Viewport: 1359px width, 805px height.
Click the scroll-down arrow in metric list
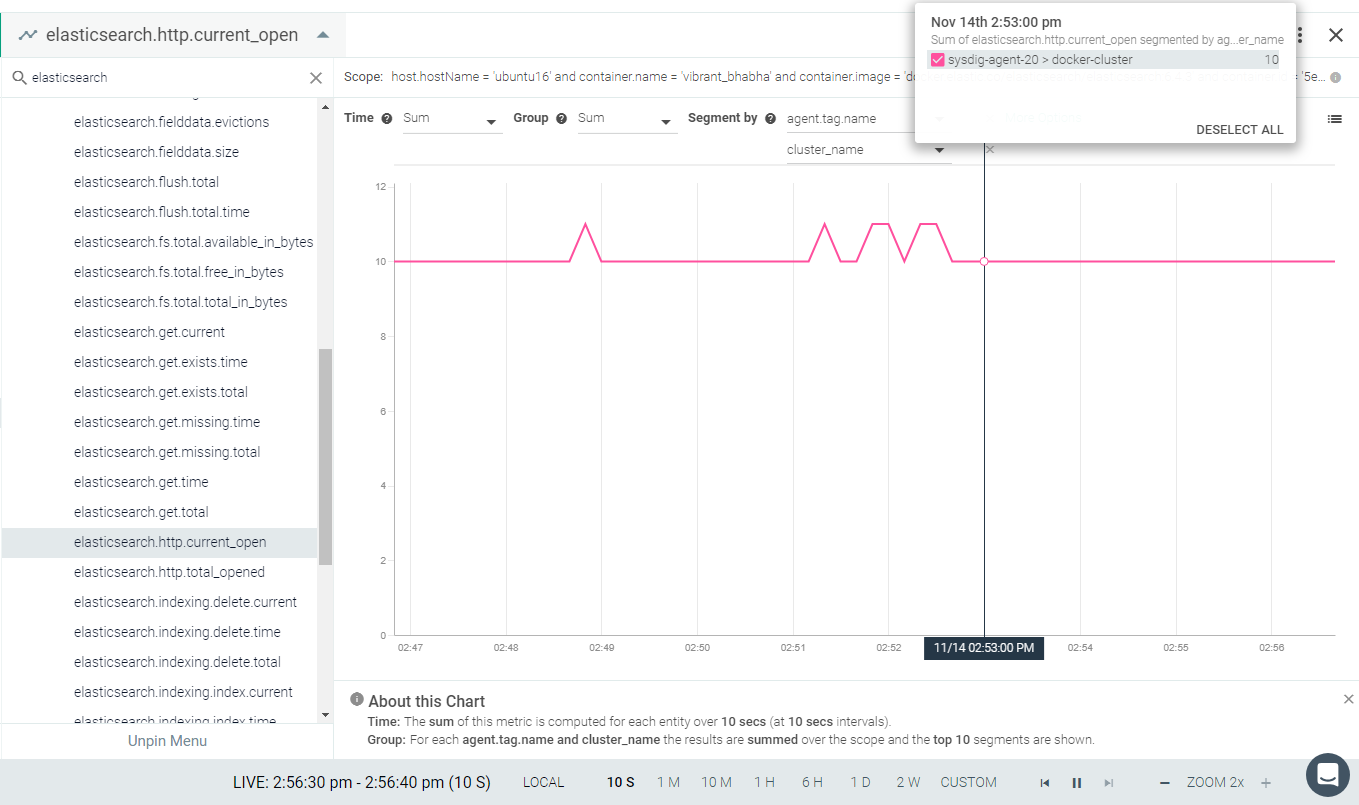[x=324, y=715]
